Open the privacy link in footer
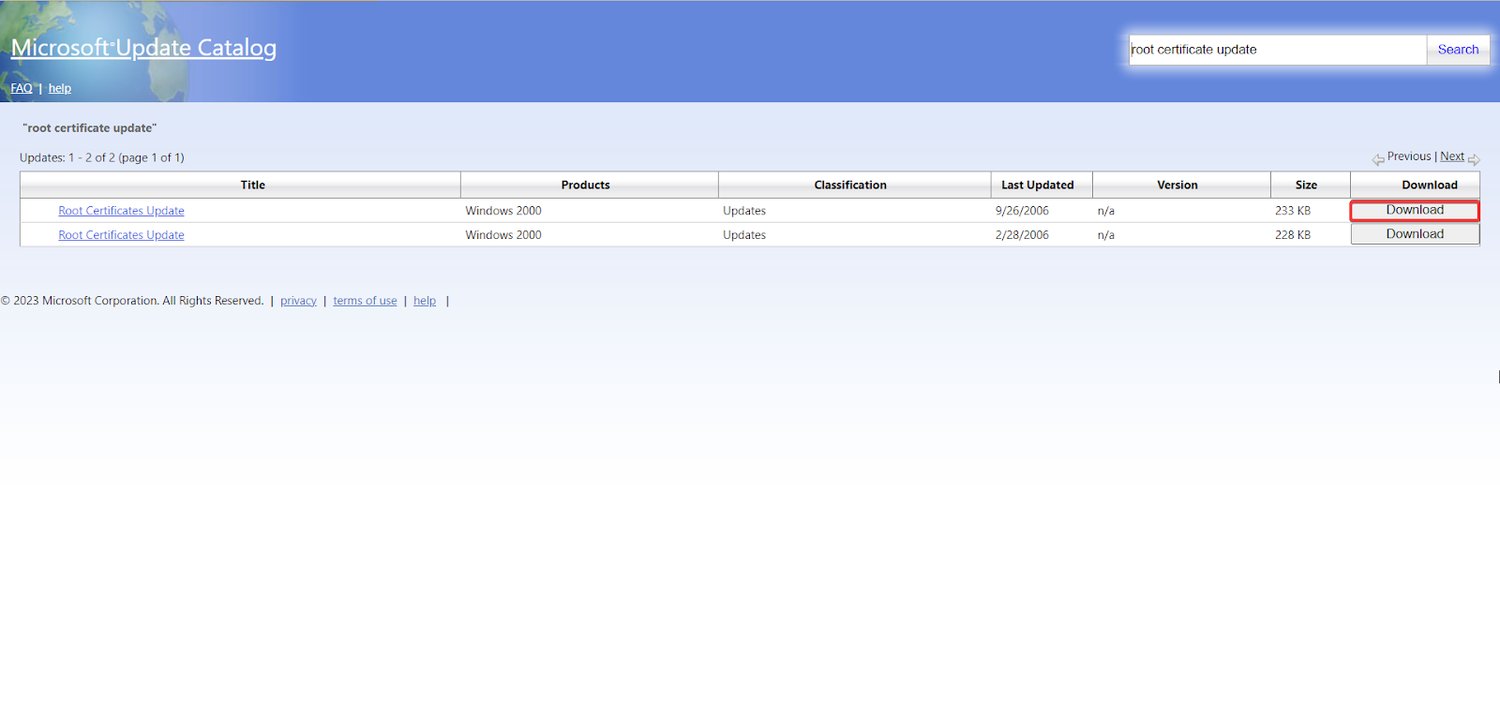The height and width of the screenshot is (728, 1500). pos(298,301)
